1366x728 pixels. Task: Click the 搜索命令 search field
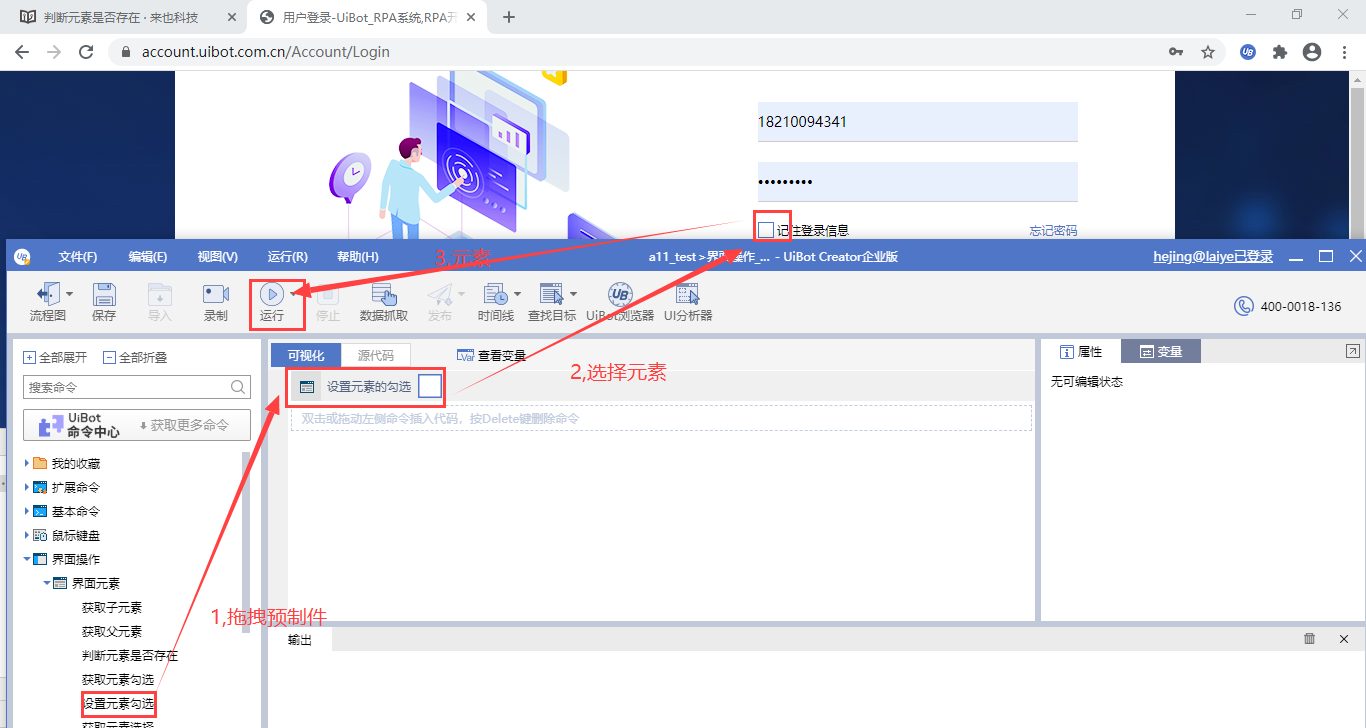pos(127,387)
